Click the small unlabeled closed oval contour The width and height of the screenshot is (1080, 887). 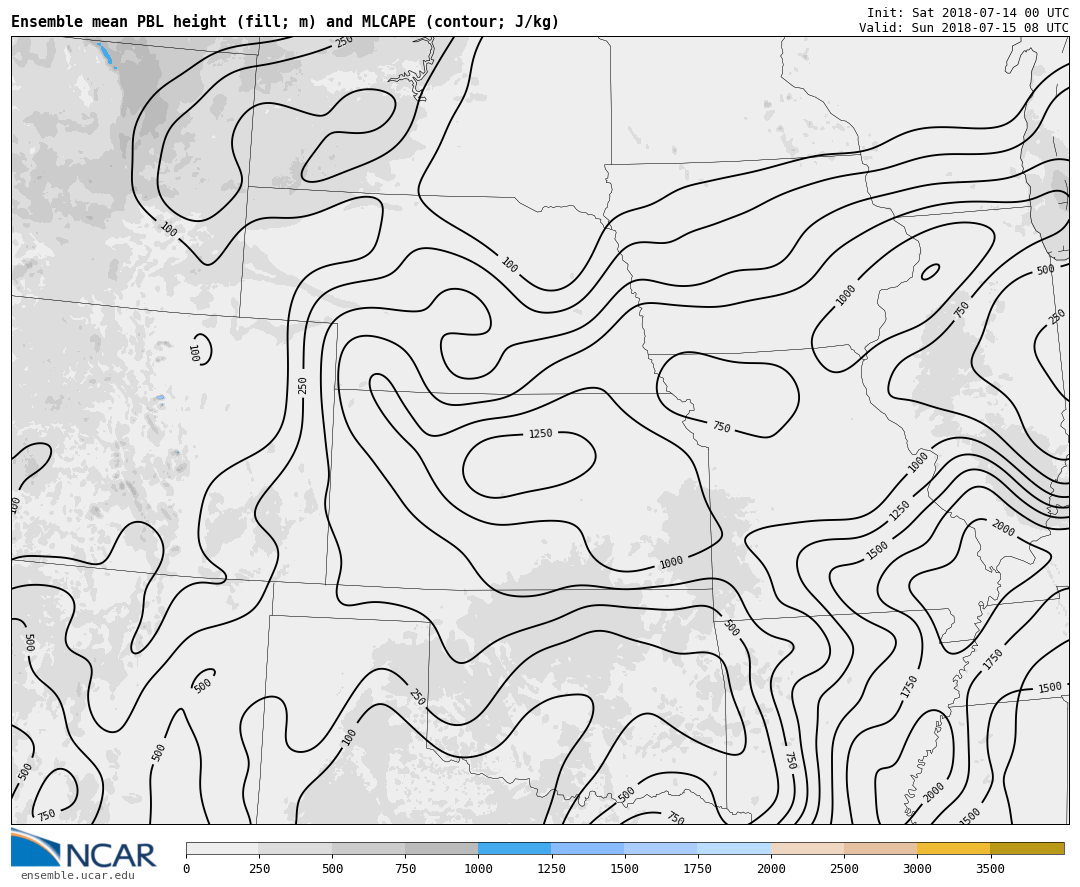(x=930, y=272)
